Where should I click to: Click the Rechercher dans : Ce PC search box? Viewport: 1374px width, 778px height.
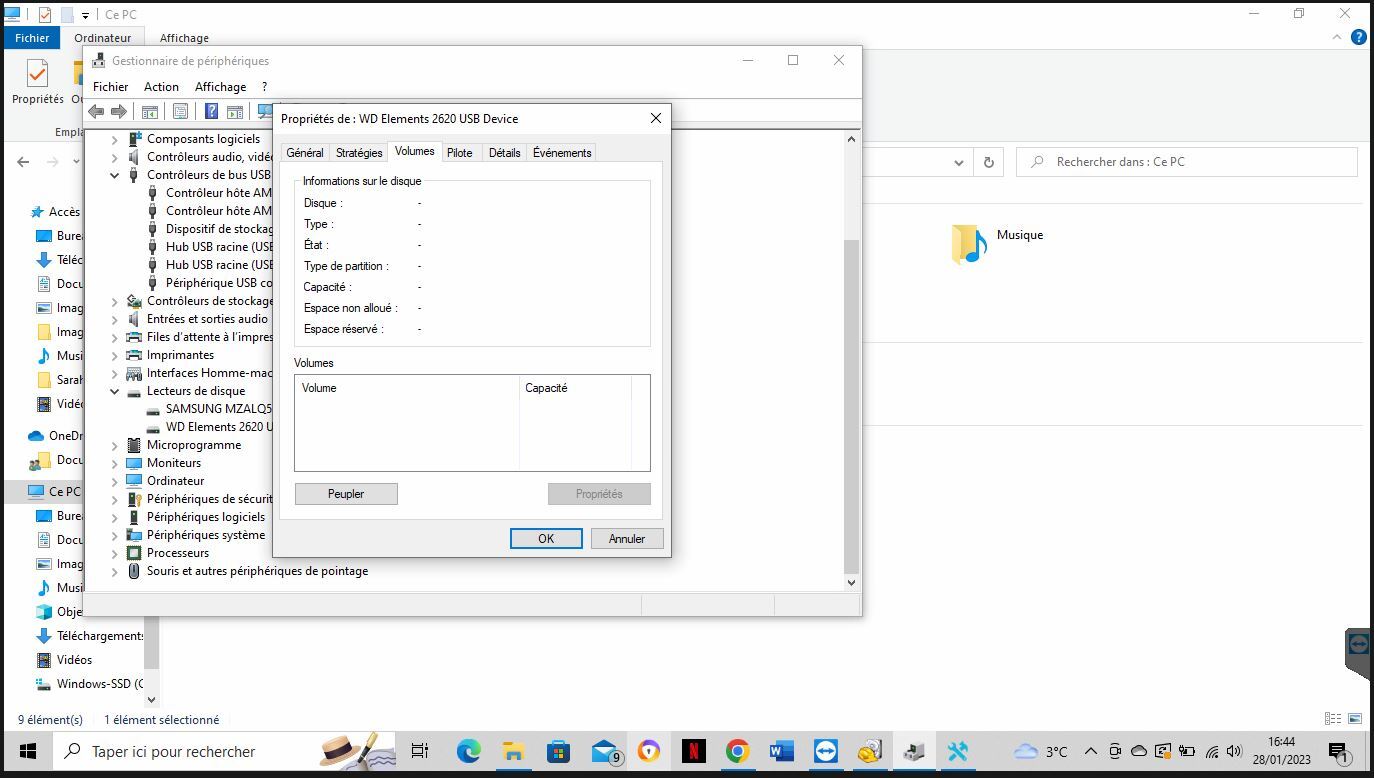click(1187, 162)
